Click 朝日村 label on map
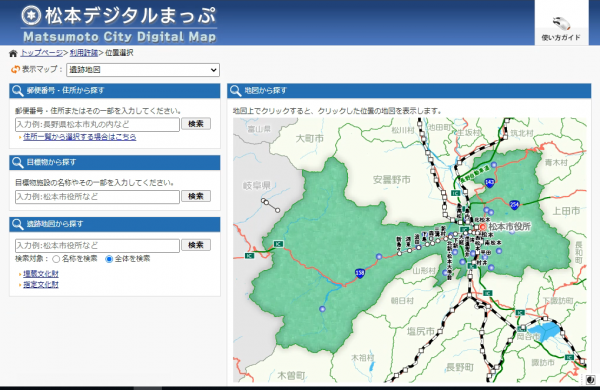Viewport: 600px width, 390px height. point(402,301)
